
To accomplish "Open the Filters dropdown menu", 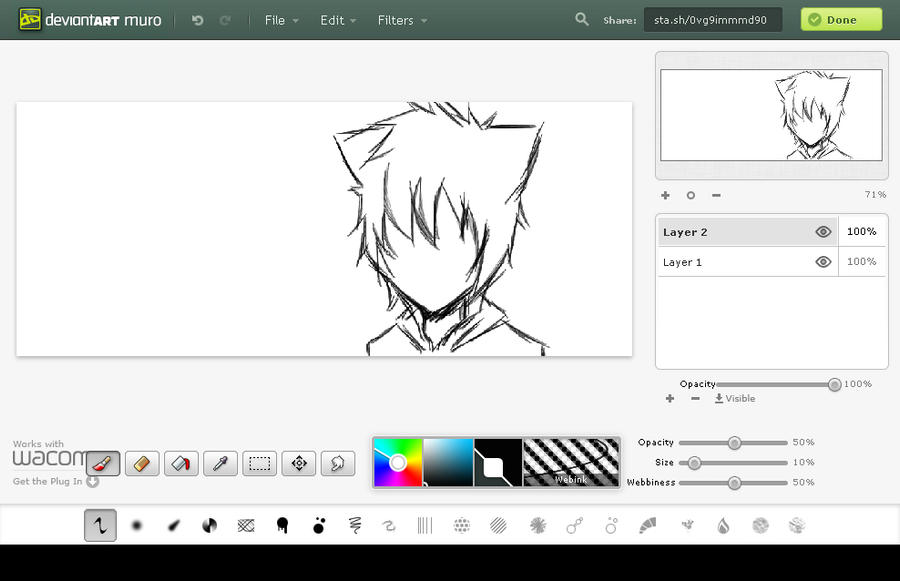I will (x=402, y=20).
